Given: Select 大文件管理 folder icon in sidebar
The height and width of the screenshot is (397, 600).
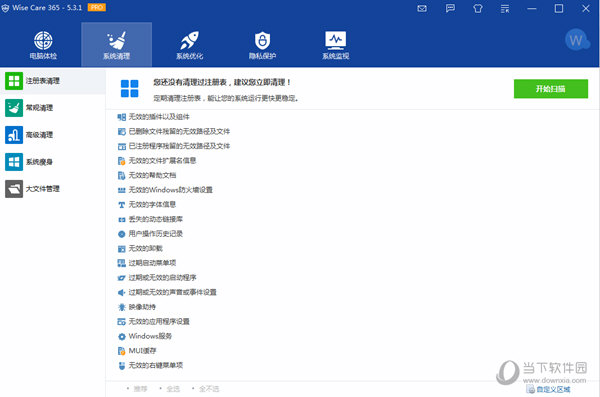Looking at the screenshot, I should (x=14, y=189).
